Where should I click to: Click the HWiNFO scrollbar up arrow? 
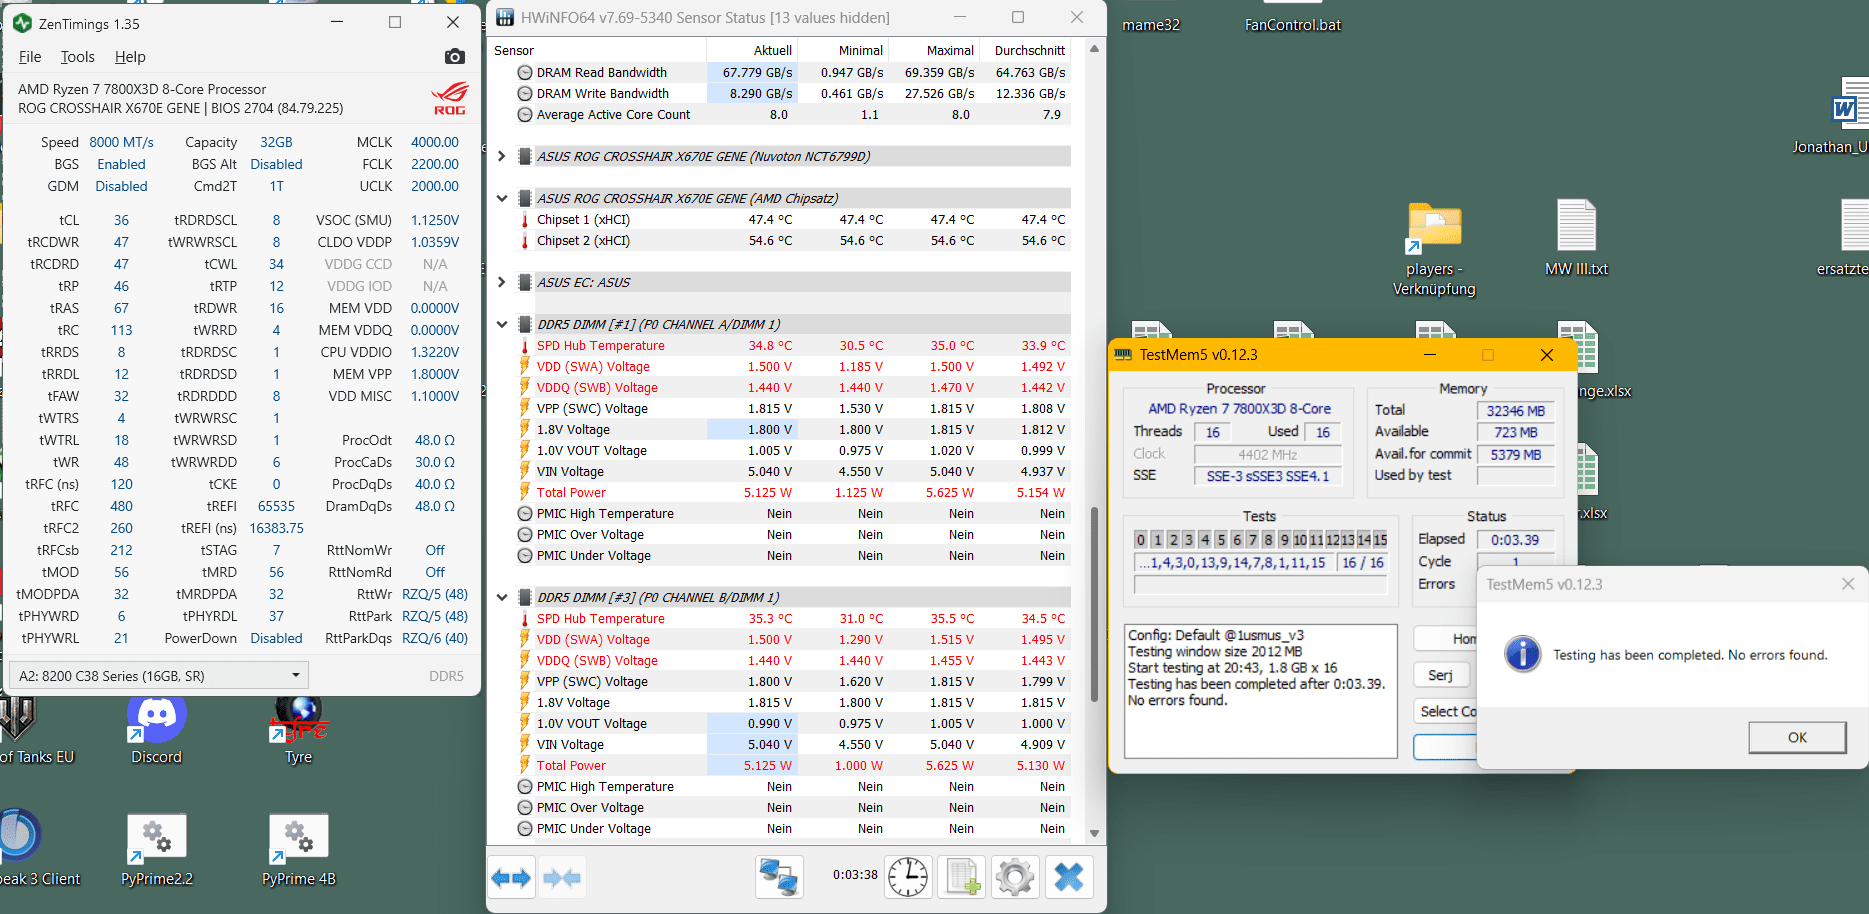tap(1094, 49)
